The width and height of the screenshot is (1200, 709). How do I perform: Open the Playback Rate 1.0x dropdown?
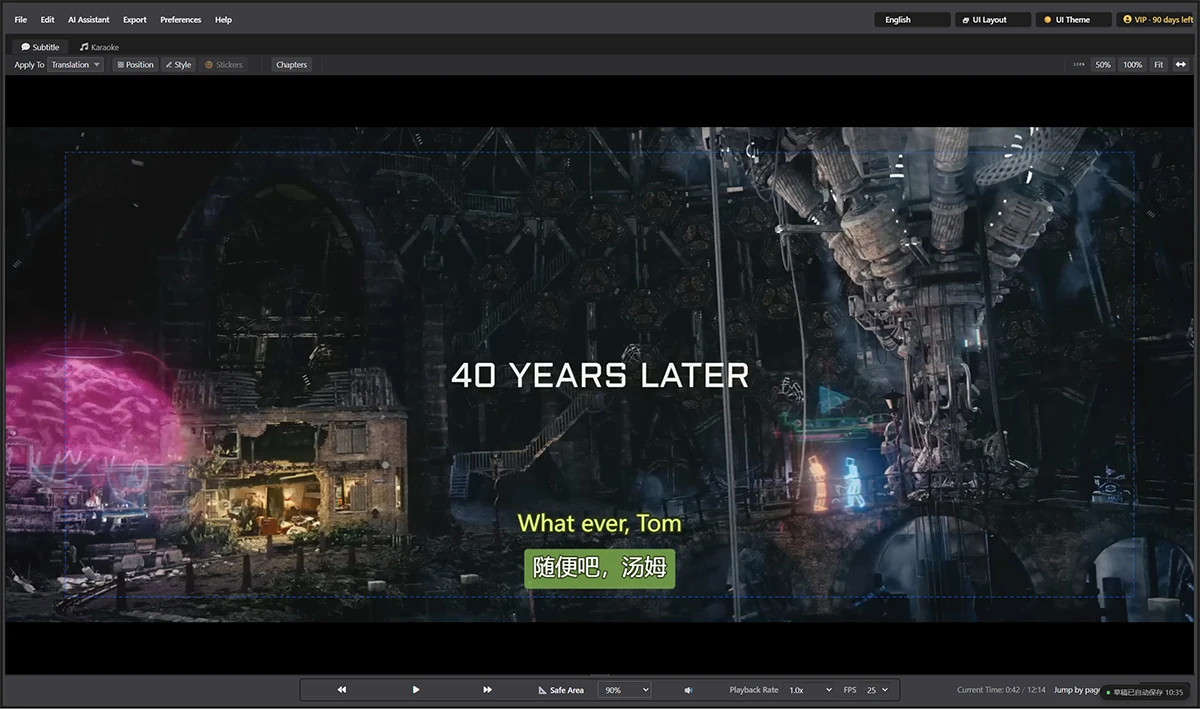(x=809, y=690)
